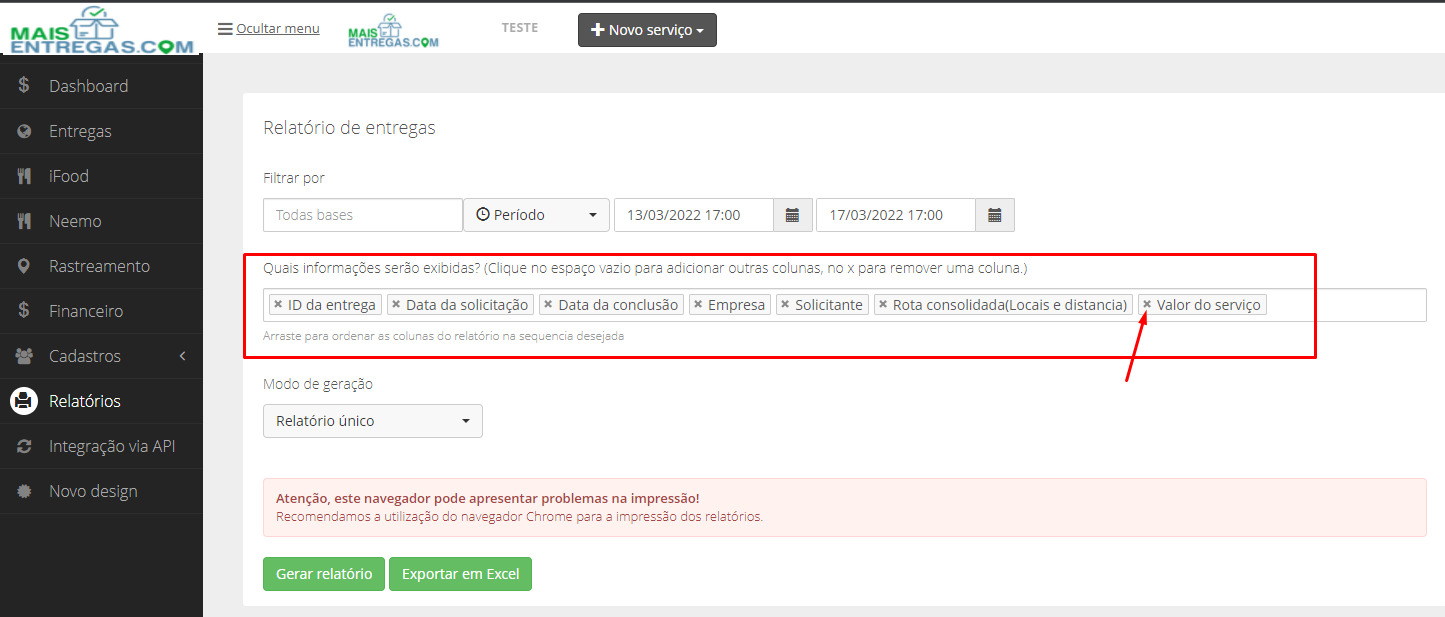This screenshot has width=1445, height=617.
Task: Click the Ocultar menu link
Action: [278, 29]
